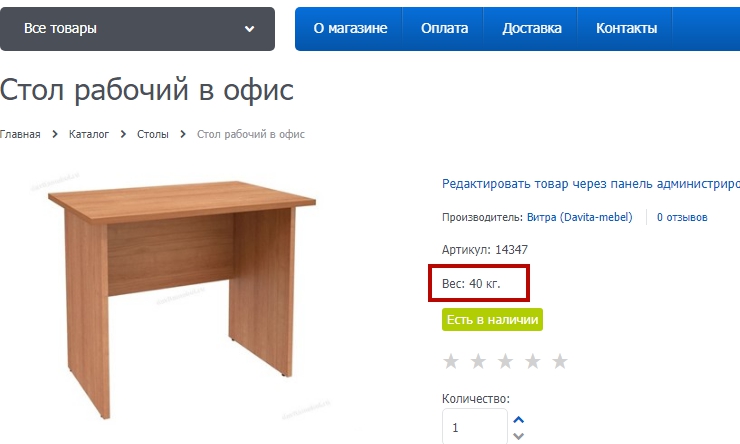The image size is (740, 444).
Task: Decrease quantity with the down arrow
Action: (x=519, y=436)
